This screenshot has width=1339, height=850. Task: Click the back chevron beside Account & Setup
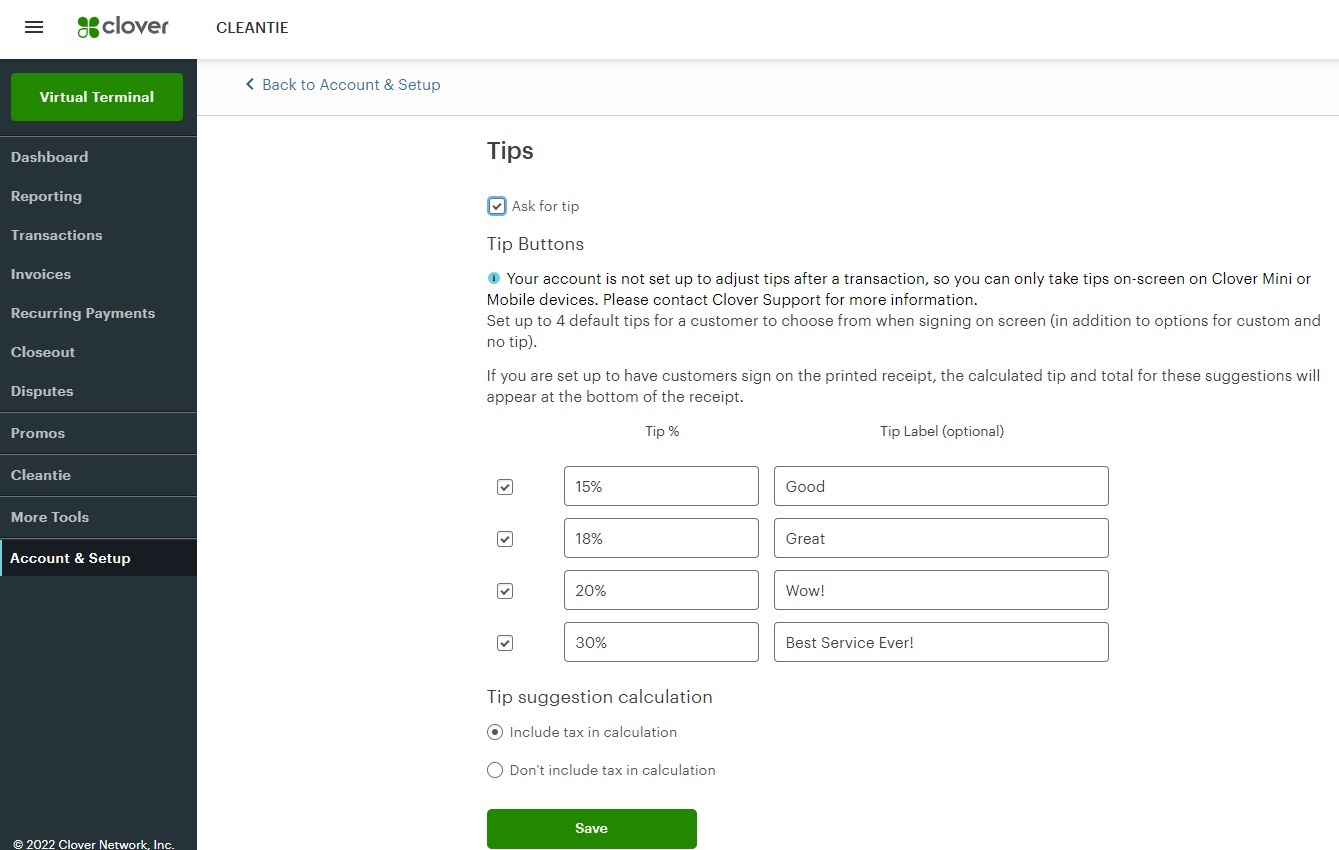pyautogui.click(x=250, y=84)
